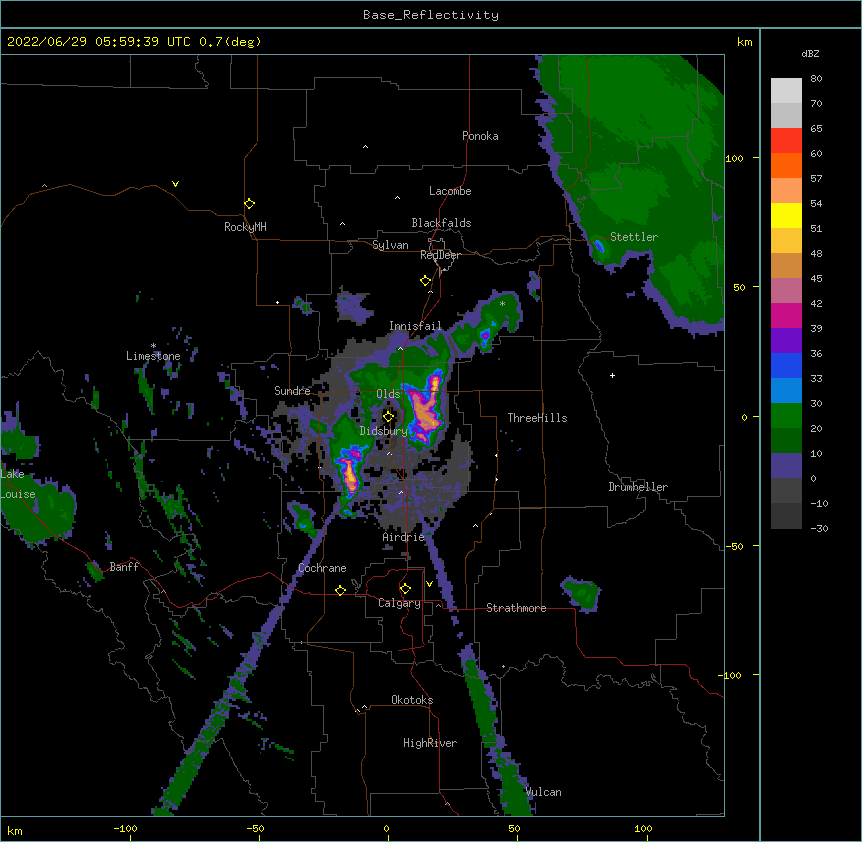Select the Blackfalds label

441,223
